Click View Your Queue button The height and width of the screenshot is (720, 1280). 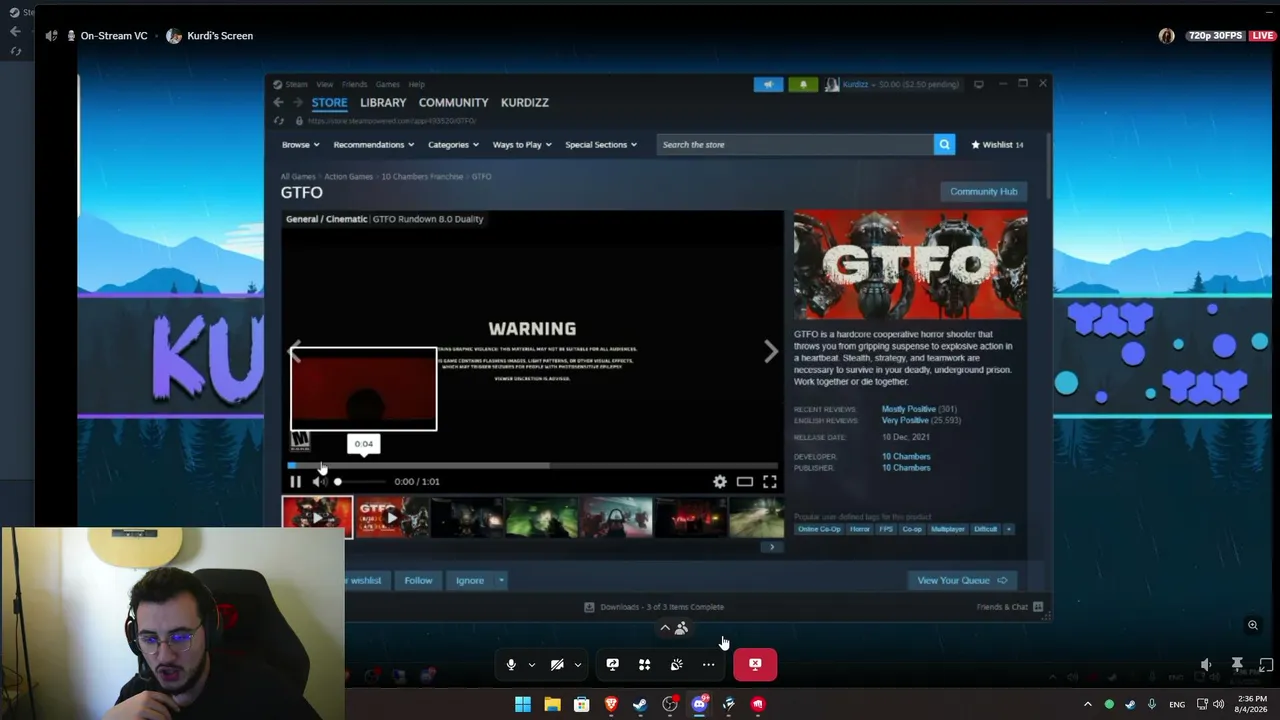[x=961, y=580]
